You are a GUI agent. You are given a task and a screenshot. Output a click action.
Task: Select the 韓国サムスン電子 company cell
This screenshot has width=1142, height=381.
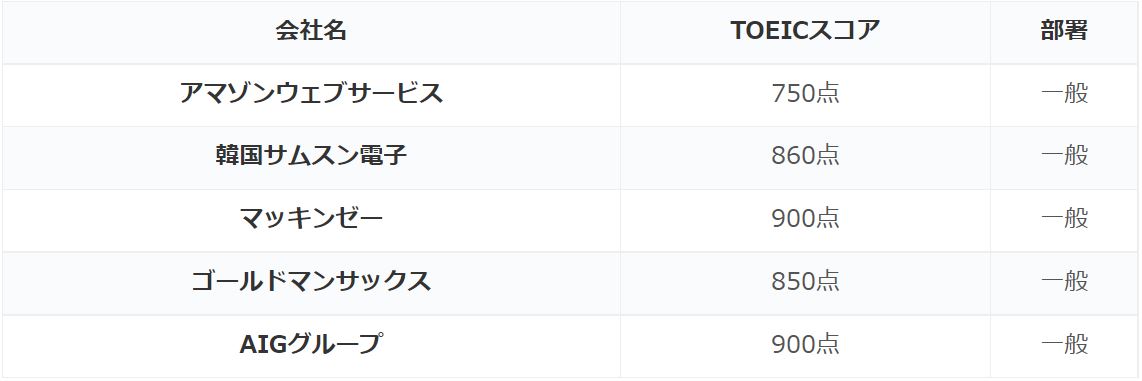pyautogui.click(x=311, y=157)
